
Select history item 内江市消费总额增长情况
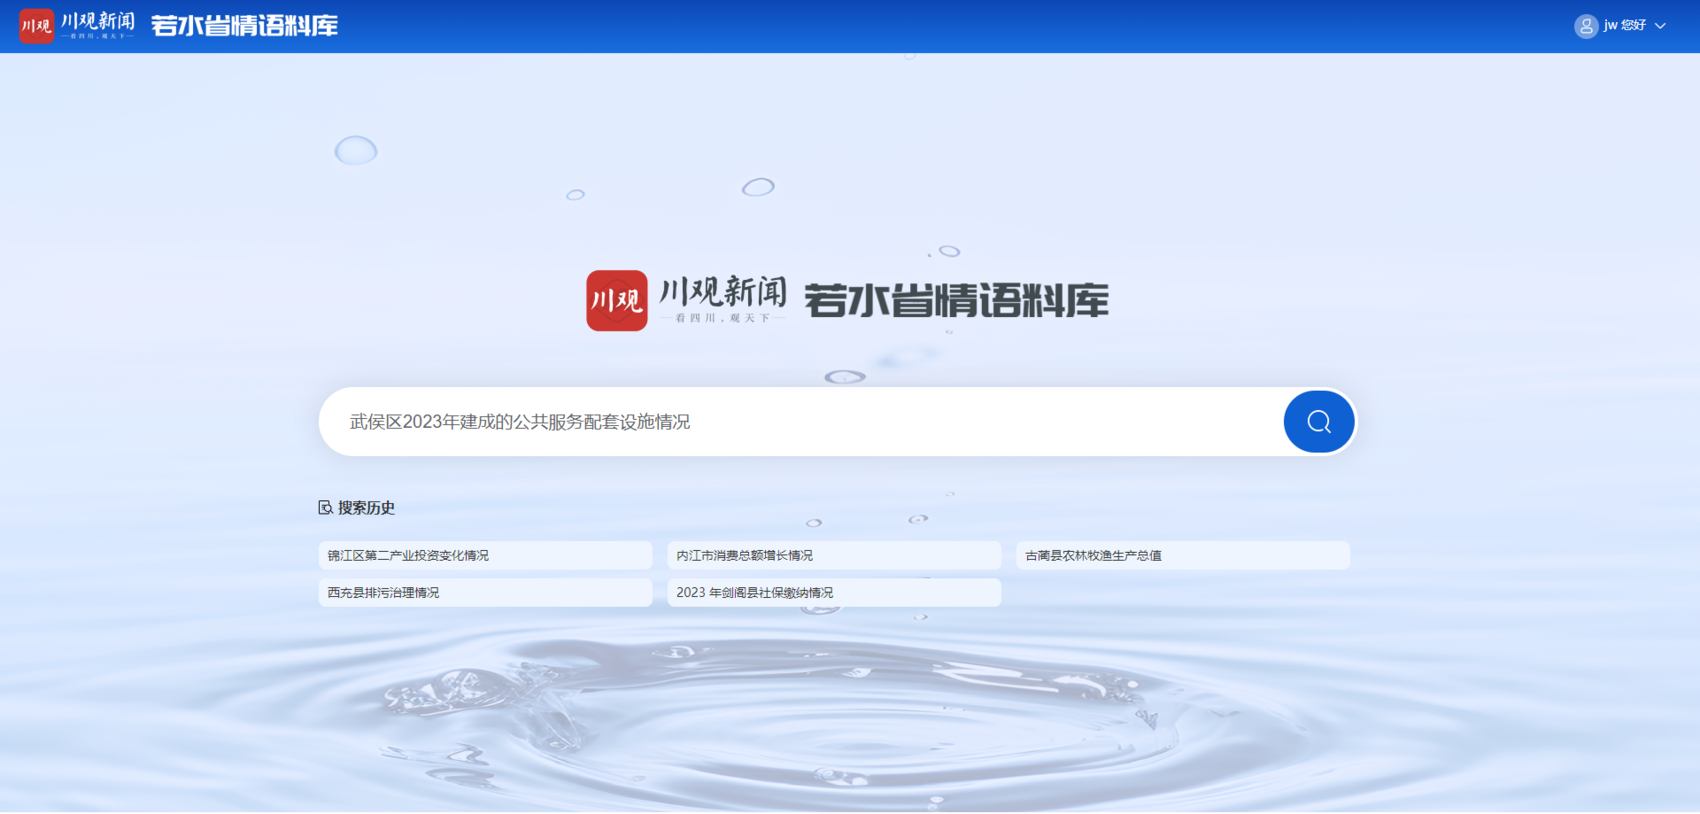(x=745, y=555)
